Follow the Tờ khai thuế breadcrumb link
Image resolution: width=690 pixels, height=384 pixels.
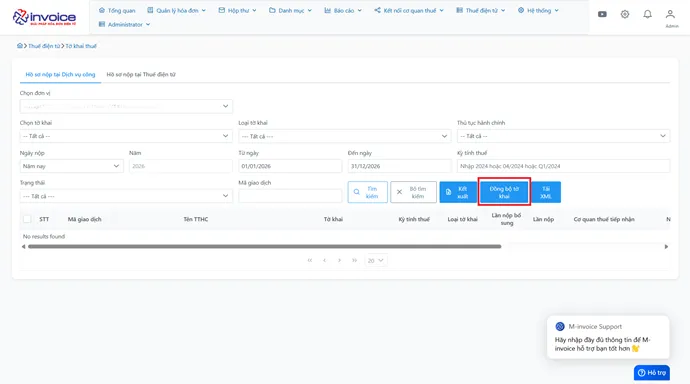tap(81, 46)
